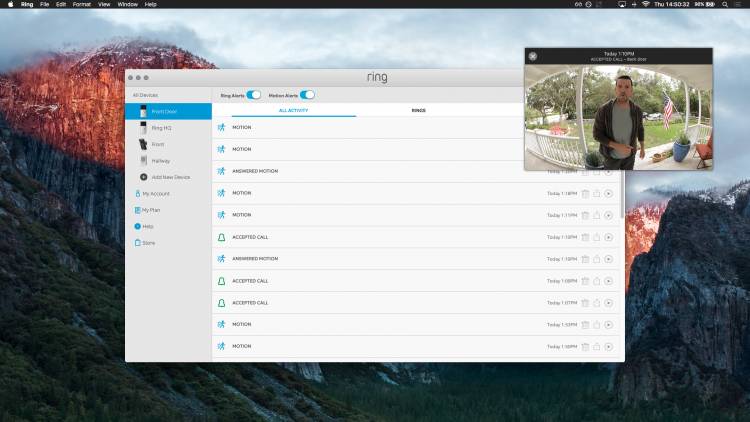The height and width of the screenshot is (422, 750).
Task: Switch to the Rings tab
Action: [x=419, y=111]
